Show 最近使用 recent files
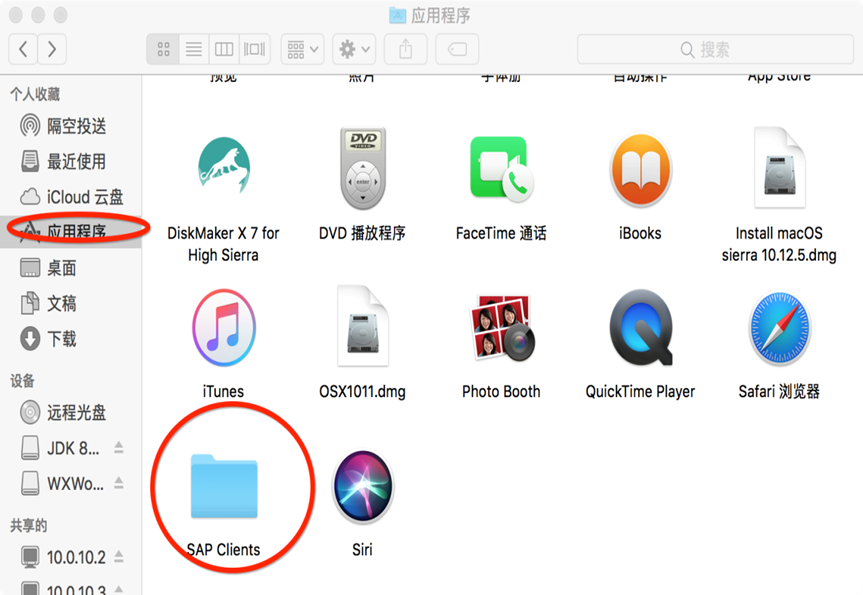This screenshot has width=863, height=595. (x=70, y=161)
